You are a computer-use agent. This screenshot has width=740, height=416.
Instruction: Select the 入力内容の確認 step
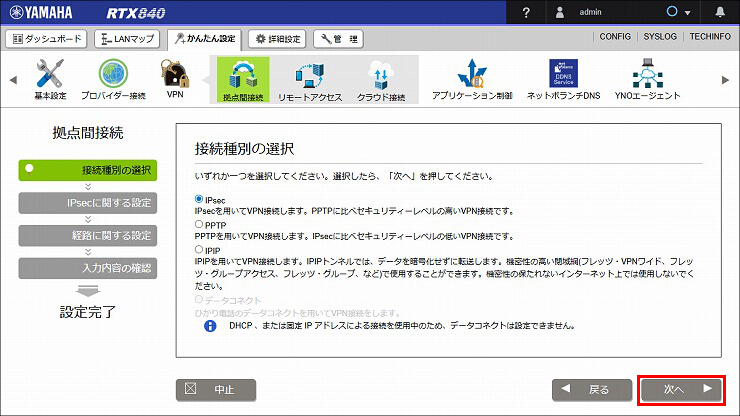pyautogui.click(x=88, y=268)
